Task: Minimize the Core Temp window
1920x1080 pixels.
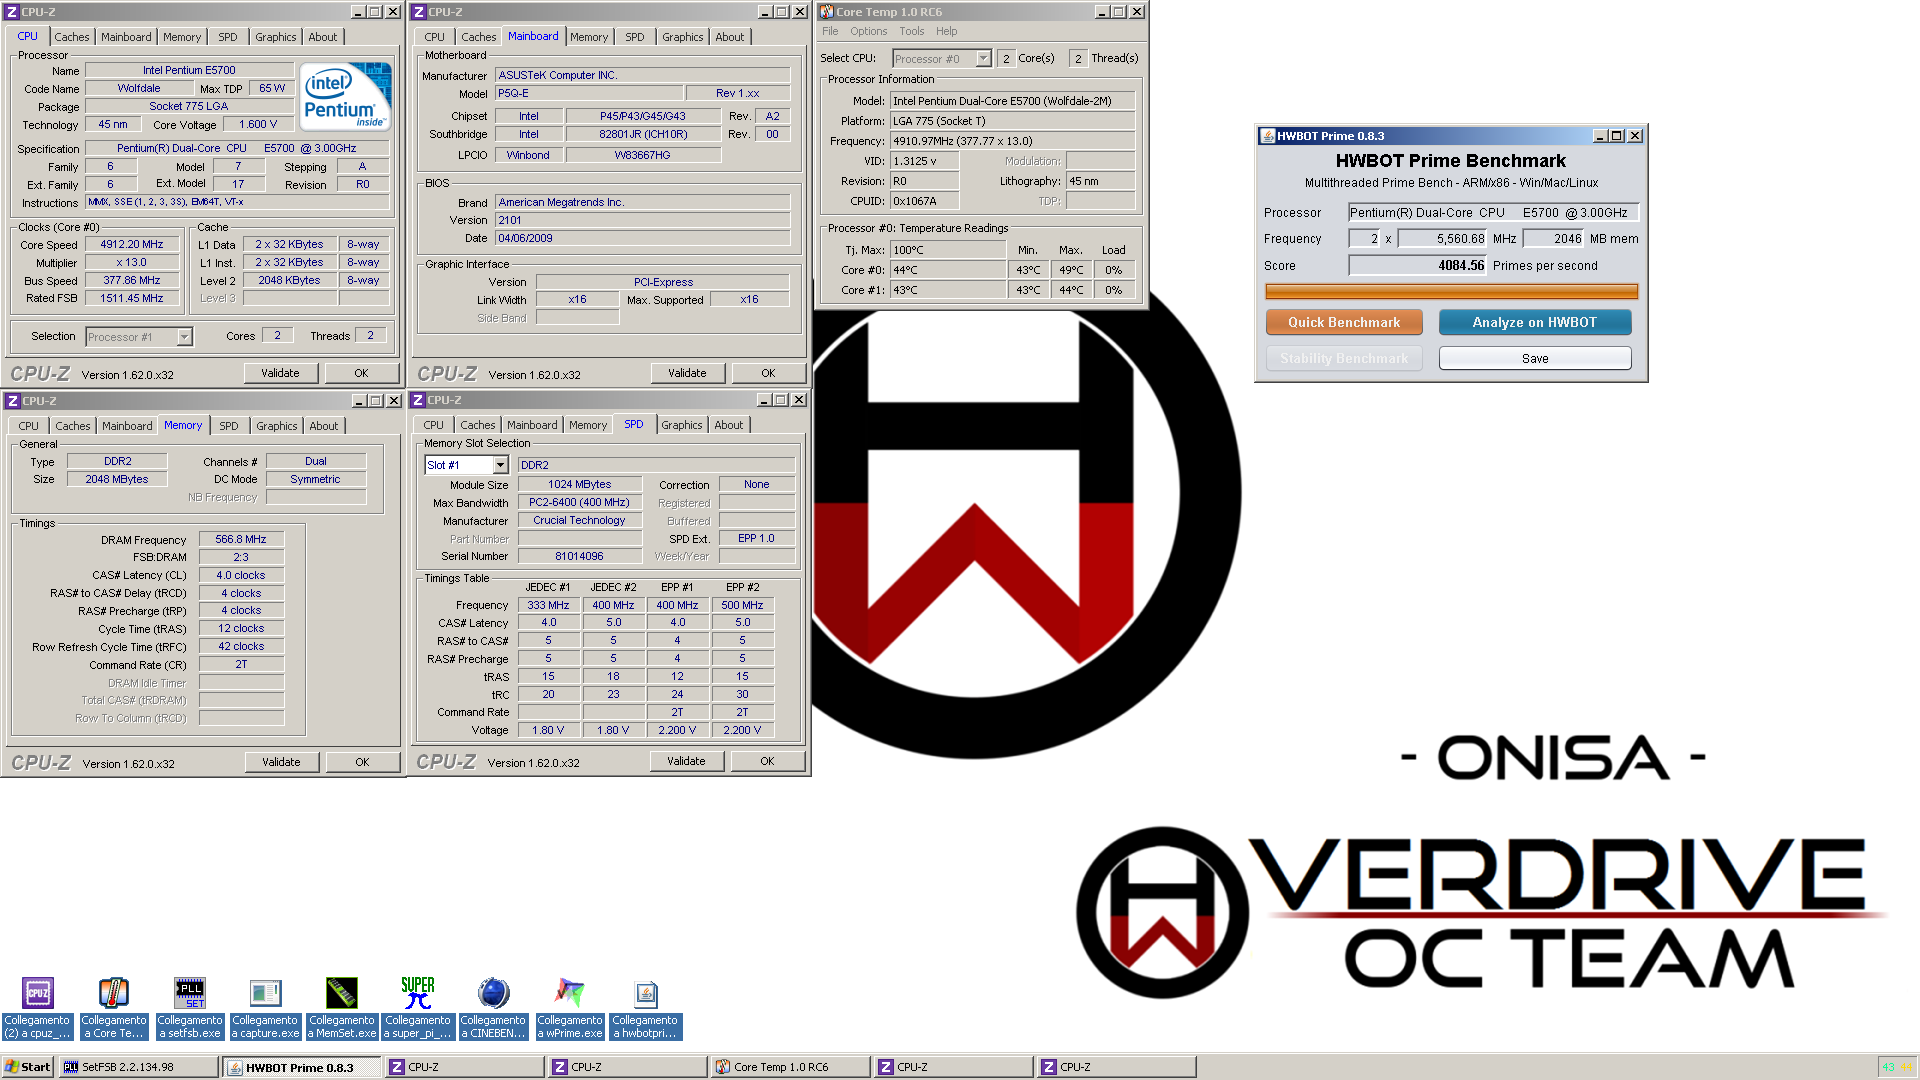Action: tap(1101, 12)
